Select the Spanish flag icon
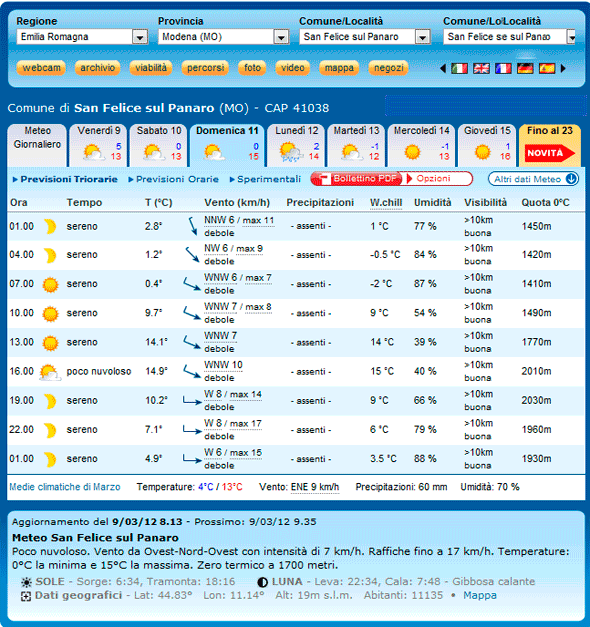The image size is (590, 627). coord(547,68)
